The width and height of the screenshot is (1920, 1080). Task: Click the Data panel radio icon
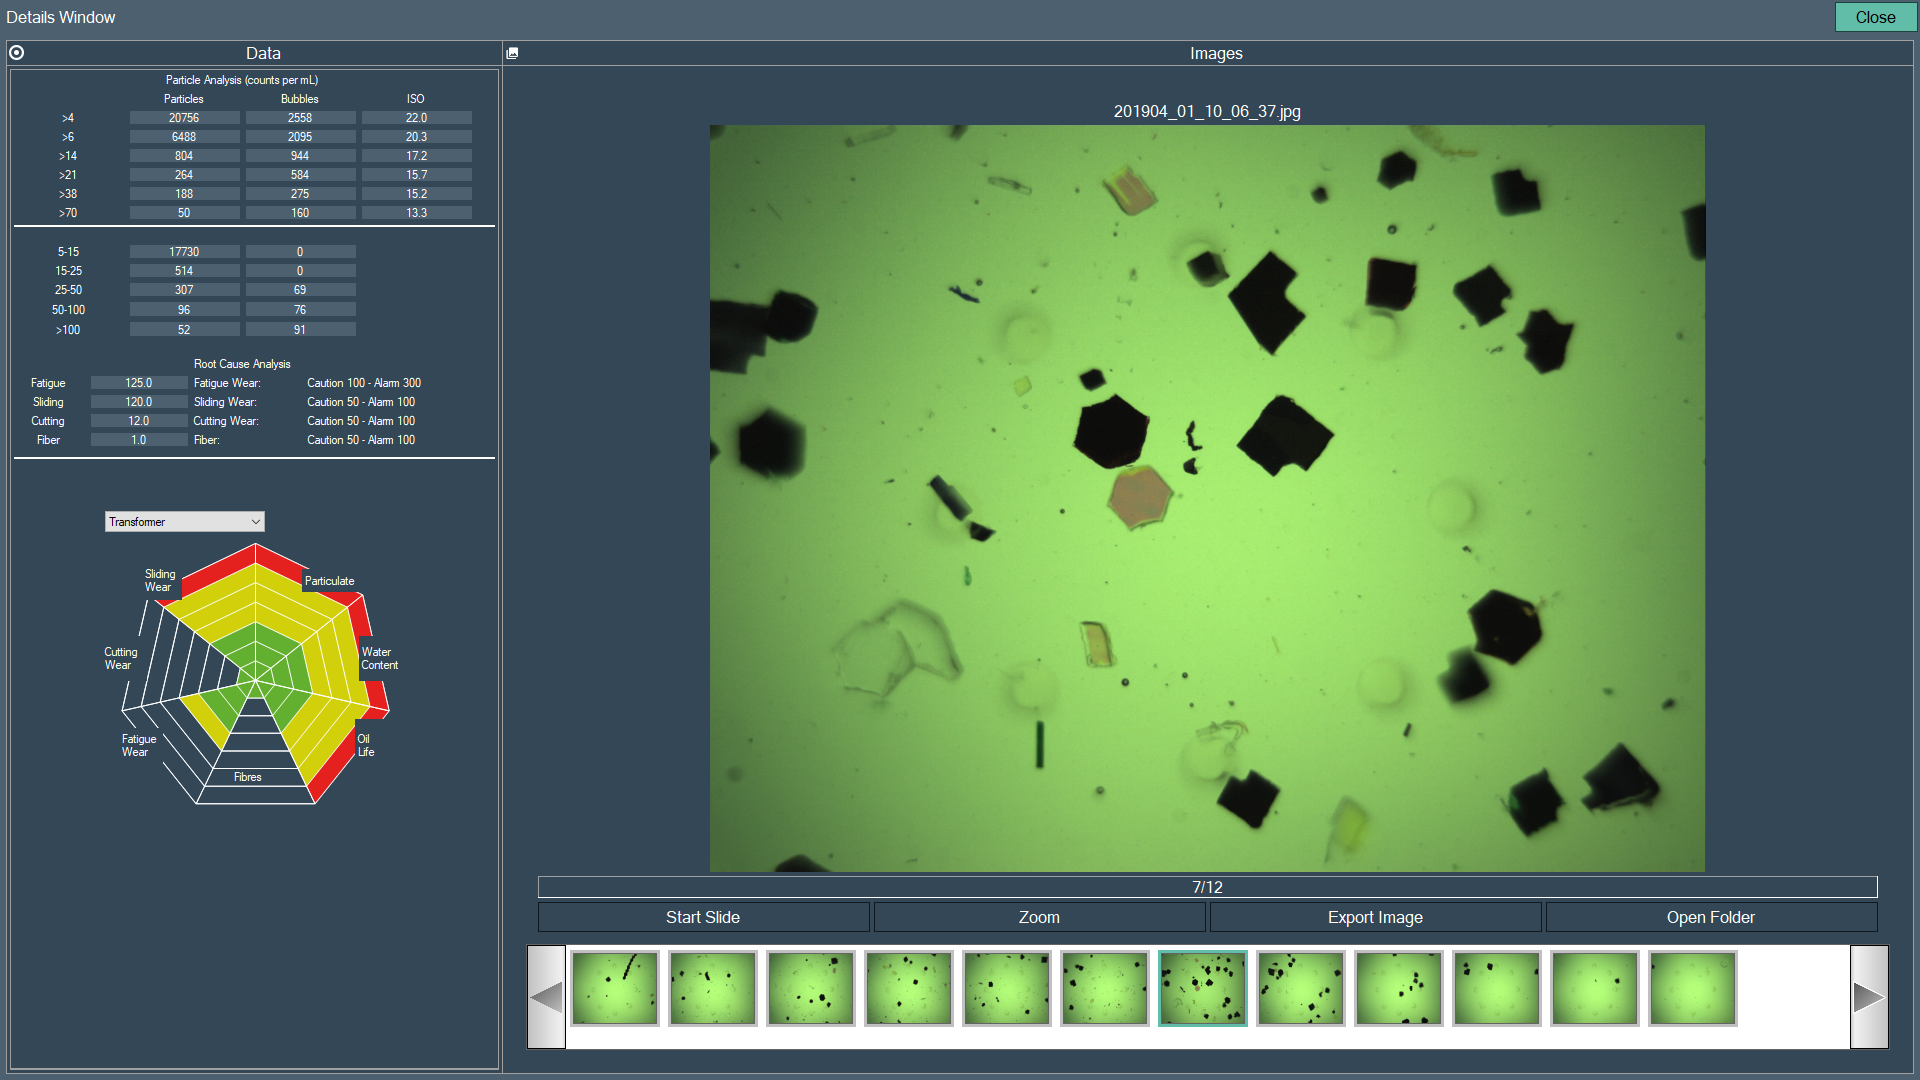[x=17, y=53]
